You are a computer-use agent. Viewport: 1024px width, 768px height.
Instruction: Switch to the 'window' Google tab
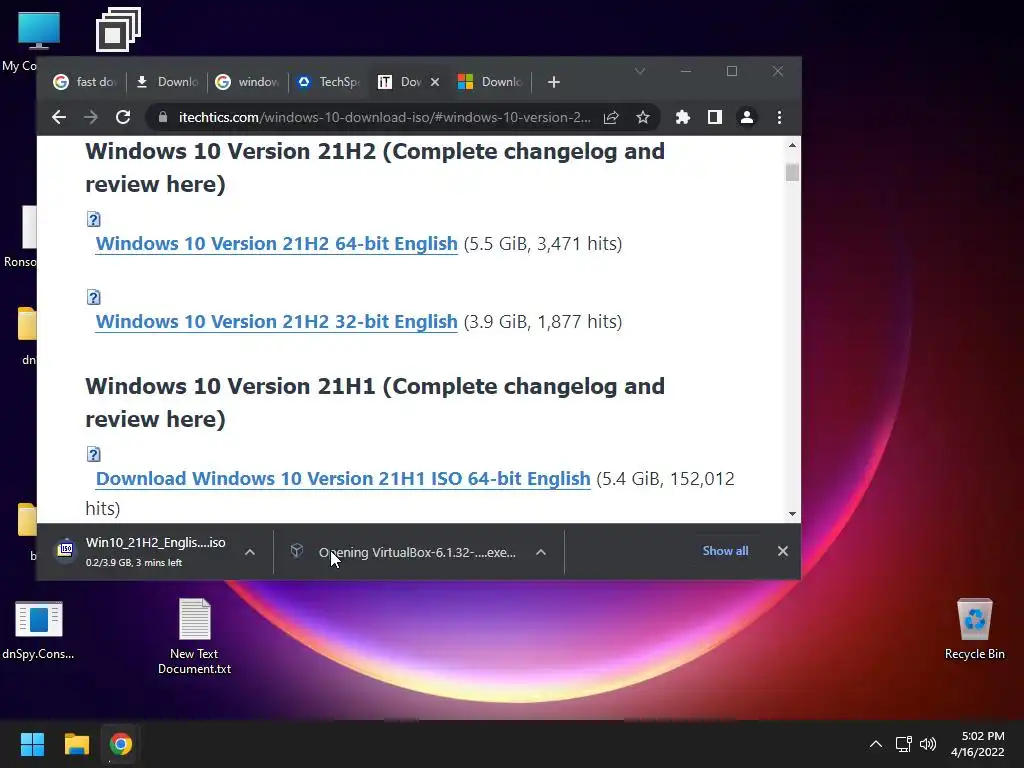point(248,82)
